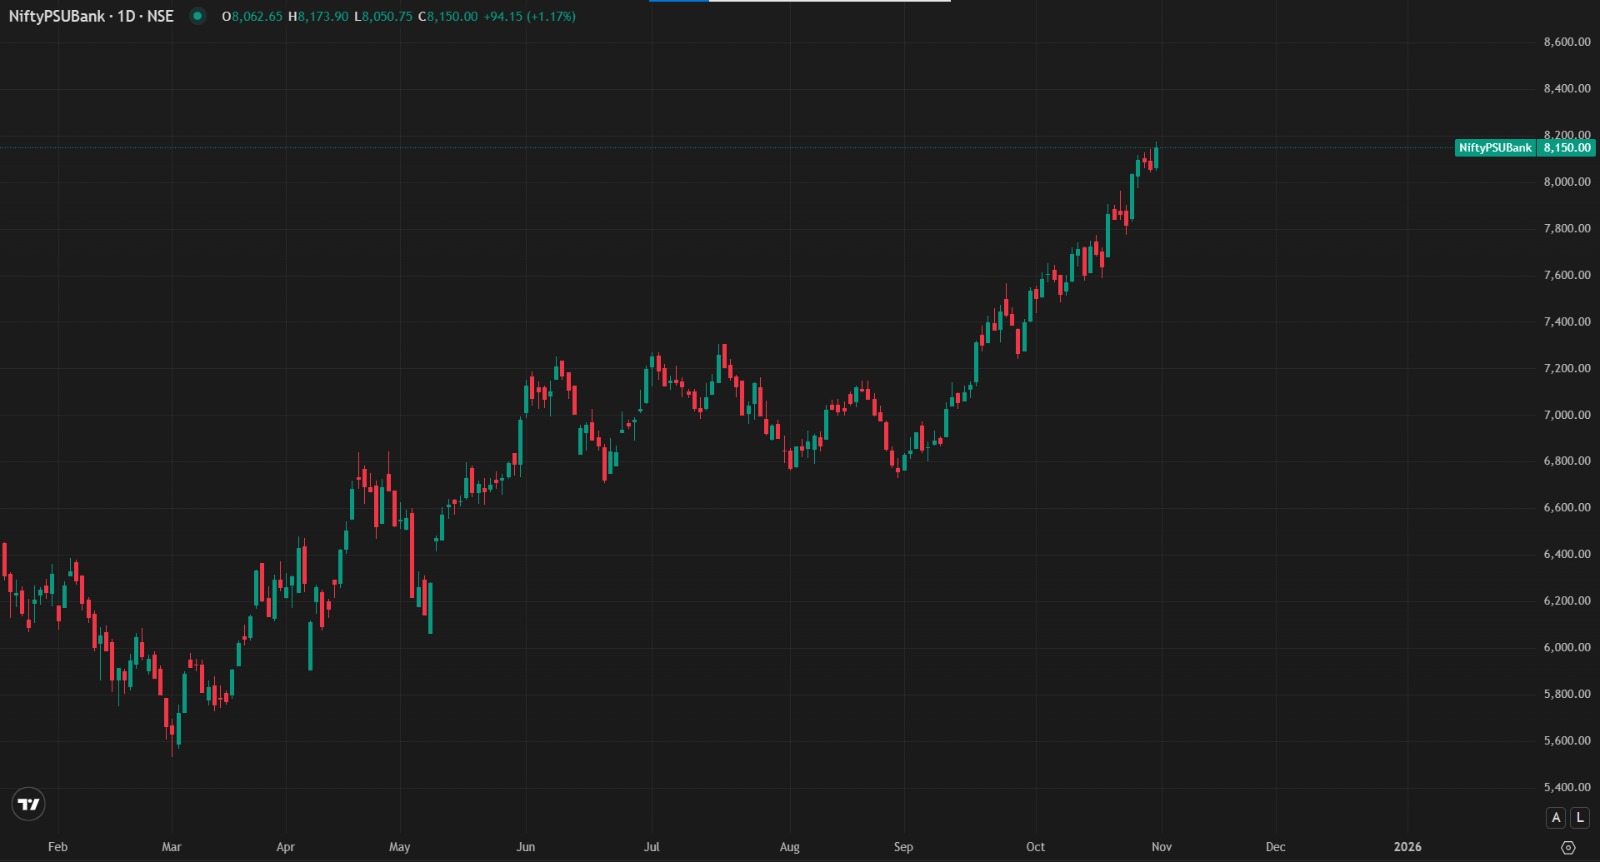Click the 6,600.00 price axis label
The image size is (1600, 862).
[1567, 508]
